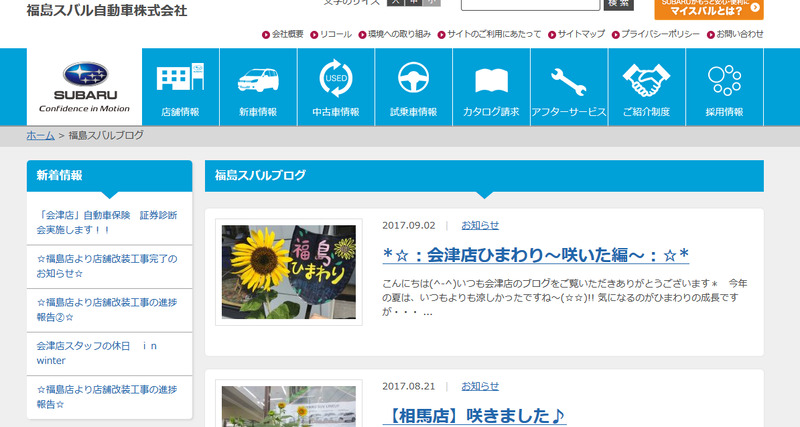Set text size to 大
The image size is (800, 427).
(x=395, y=3)
